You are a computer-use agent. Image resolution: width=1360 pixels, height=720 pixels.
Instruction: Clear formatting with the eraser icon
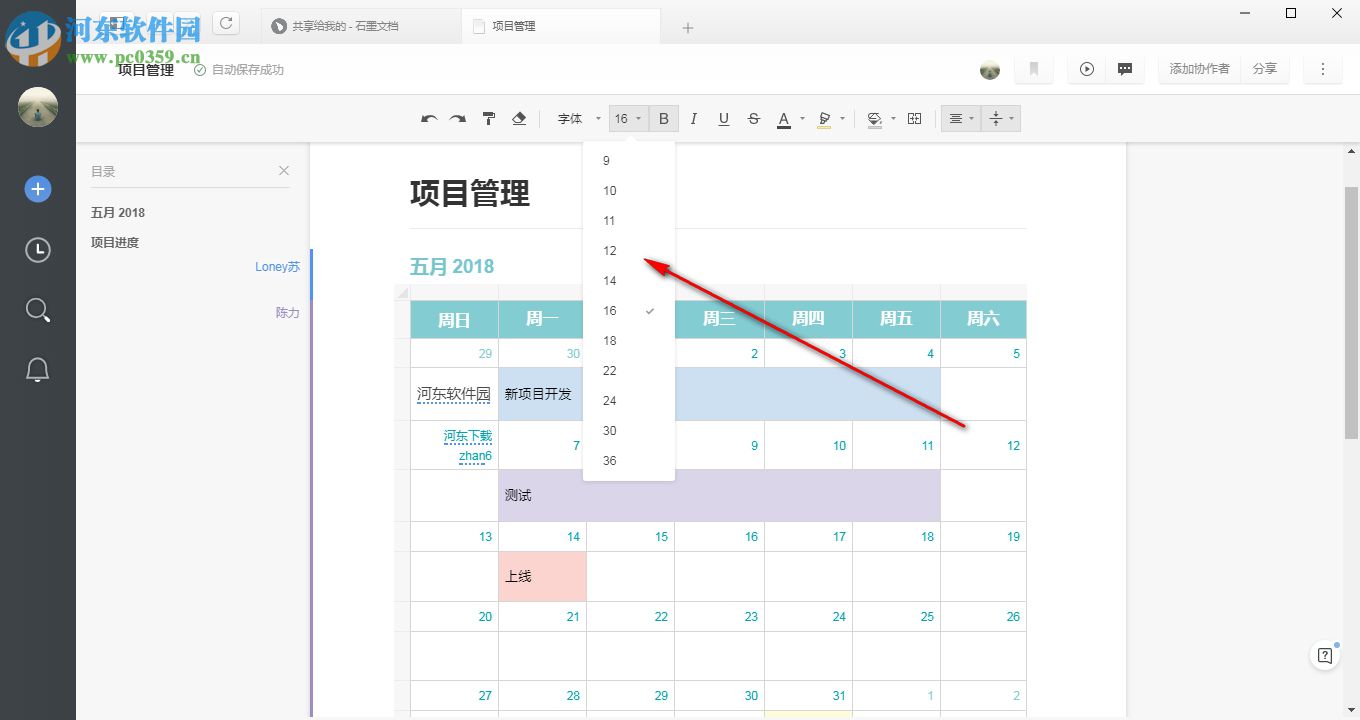click(x=519, y=118)
